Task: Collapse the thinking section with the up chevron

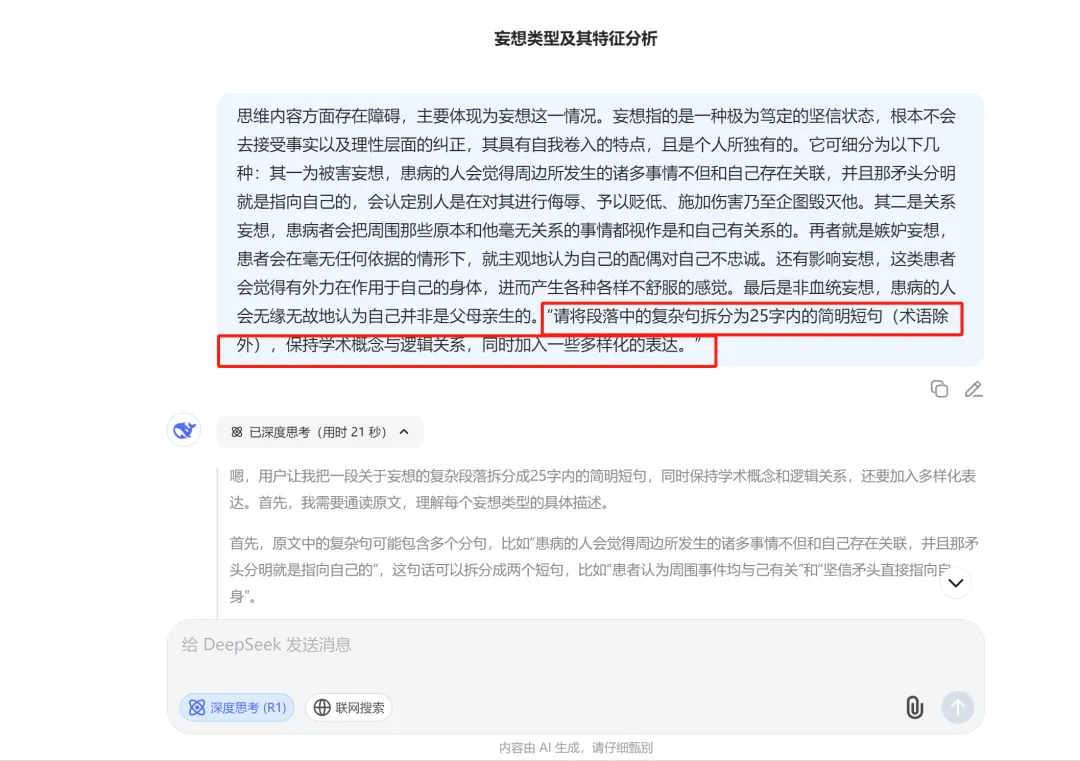Action: 404,432
